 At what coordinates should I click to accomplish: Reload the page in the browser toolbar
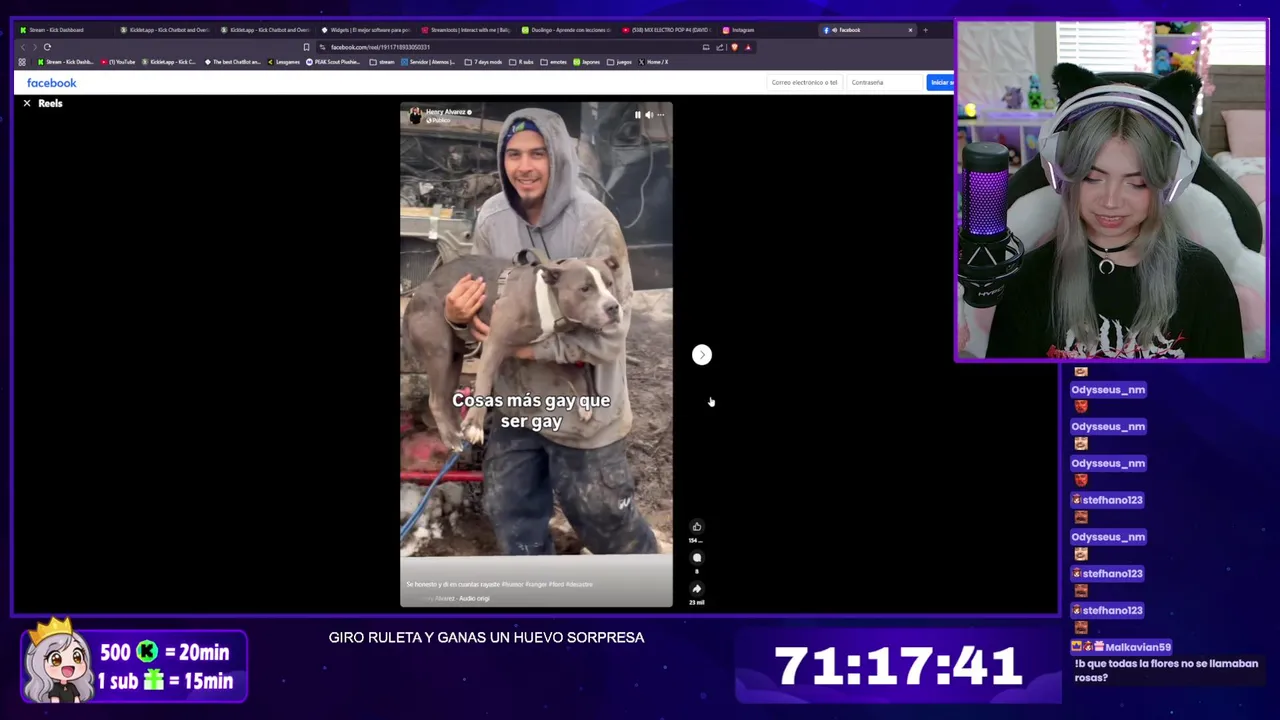[x=47, y=47]
